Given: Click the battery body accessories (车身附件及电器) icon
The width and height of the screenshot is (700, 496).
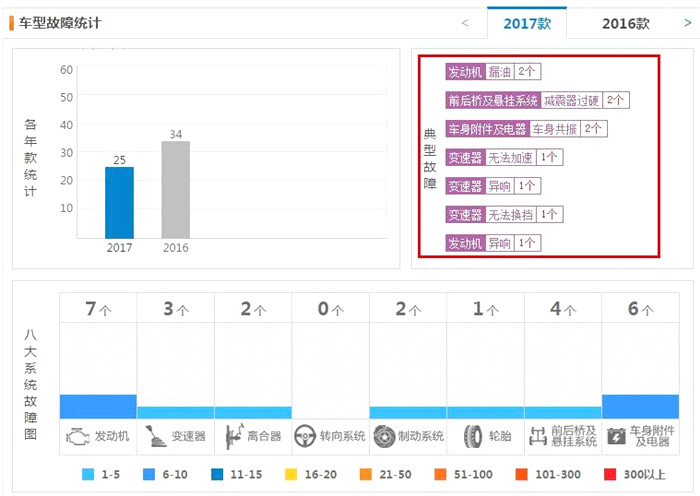Looking at the screenshot, I should point(616,436).
